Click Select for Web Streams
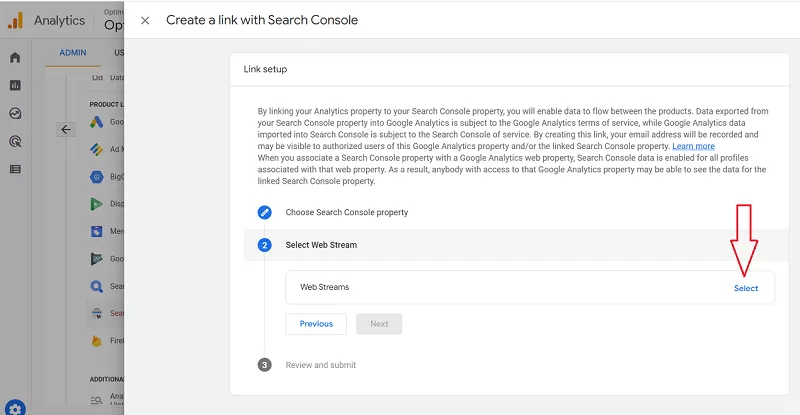 point(746,288)
